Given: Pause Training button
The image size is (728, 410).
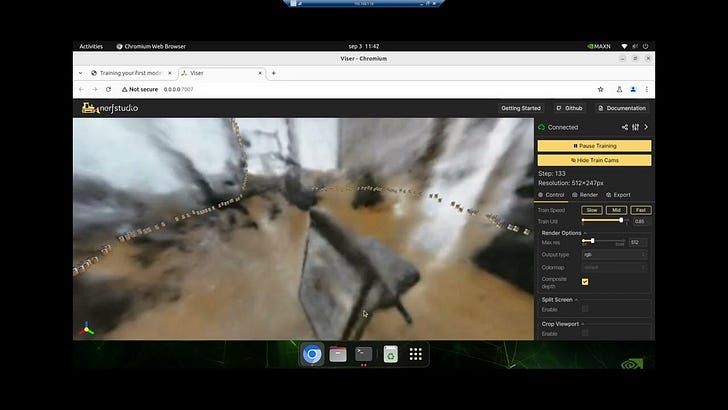Looking at the screenshot, I should click(594, 146).
